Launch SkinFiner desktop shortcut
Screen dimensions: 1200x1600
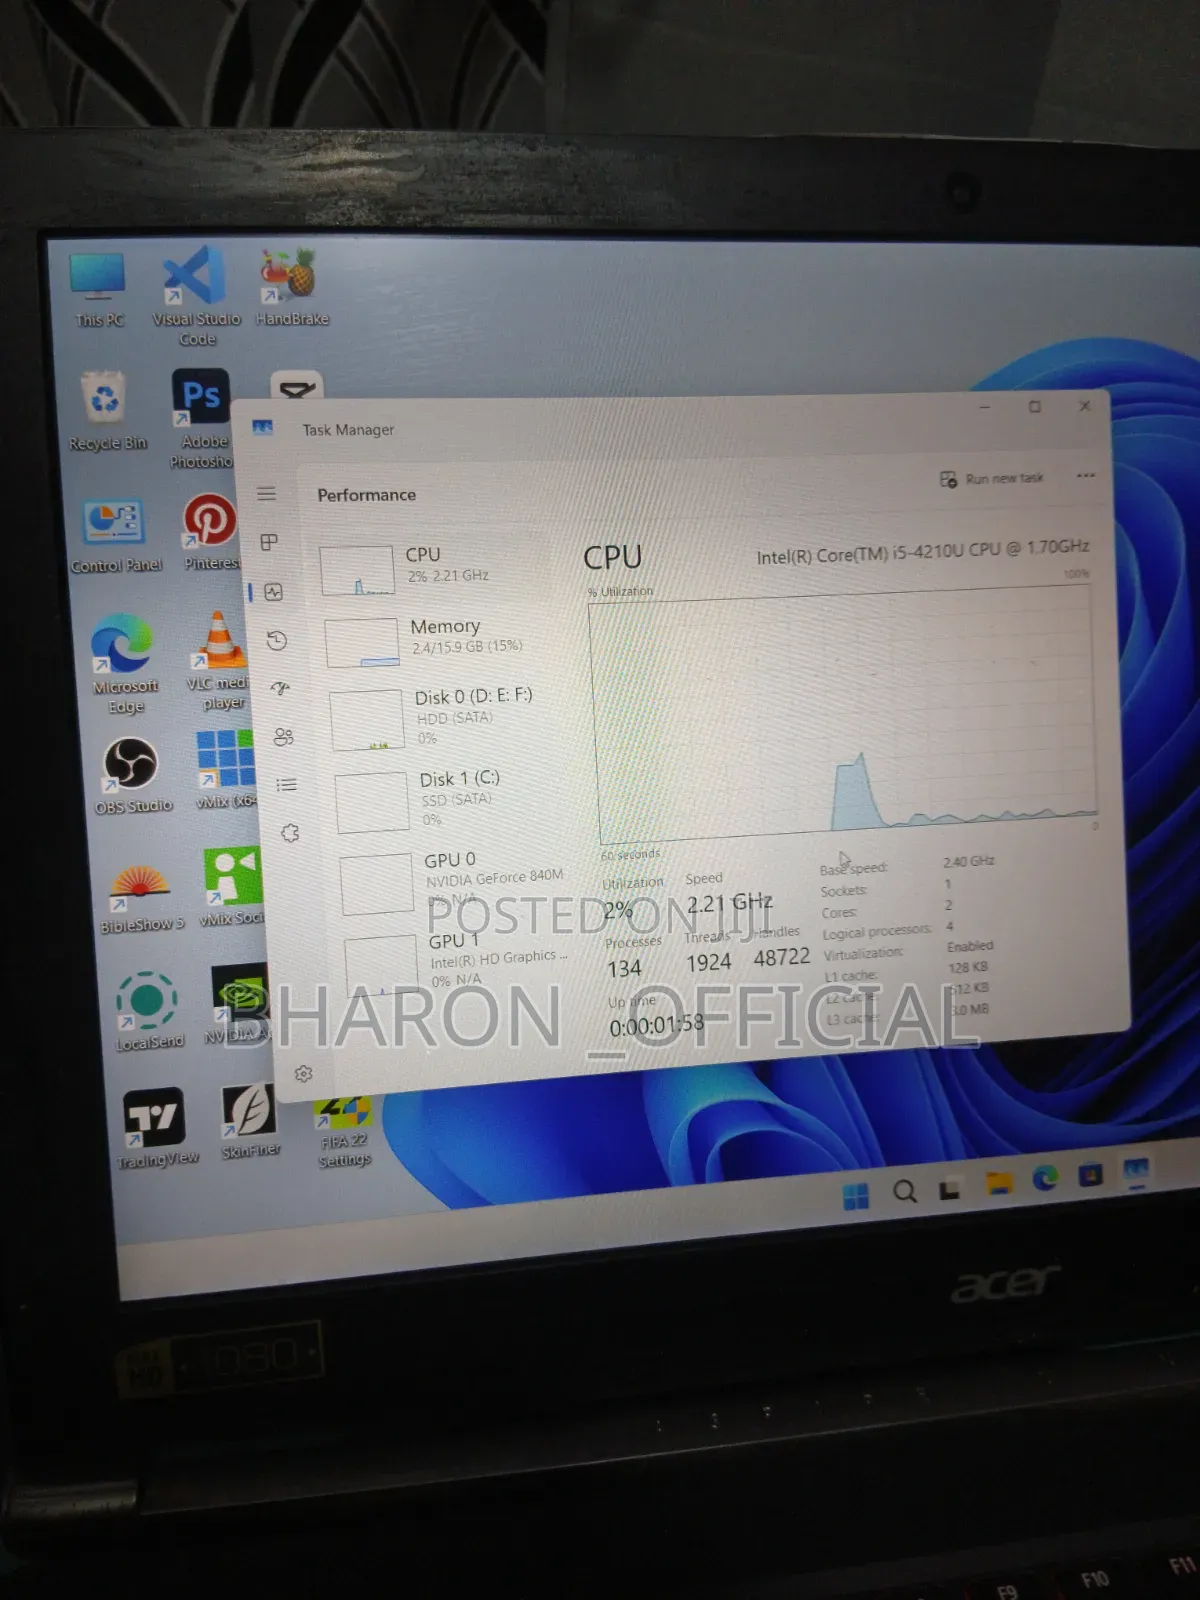250,1121
